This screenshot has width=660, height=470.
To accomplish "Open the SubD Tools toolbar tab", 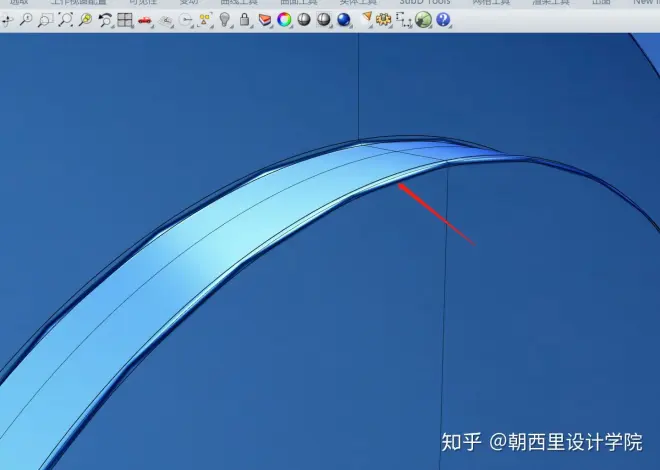I will pos(425,2).
